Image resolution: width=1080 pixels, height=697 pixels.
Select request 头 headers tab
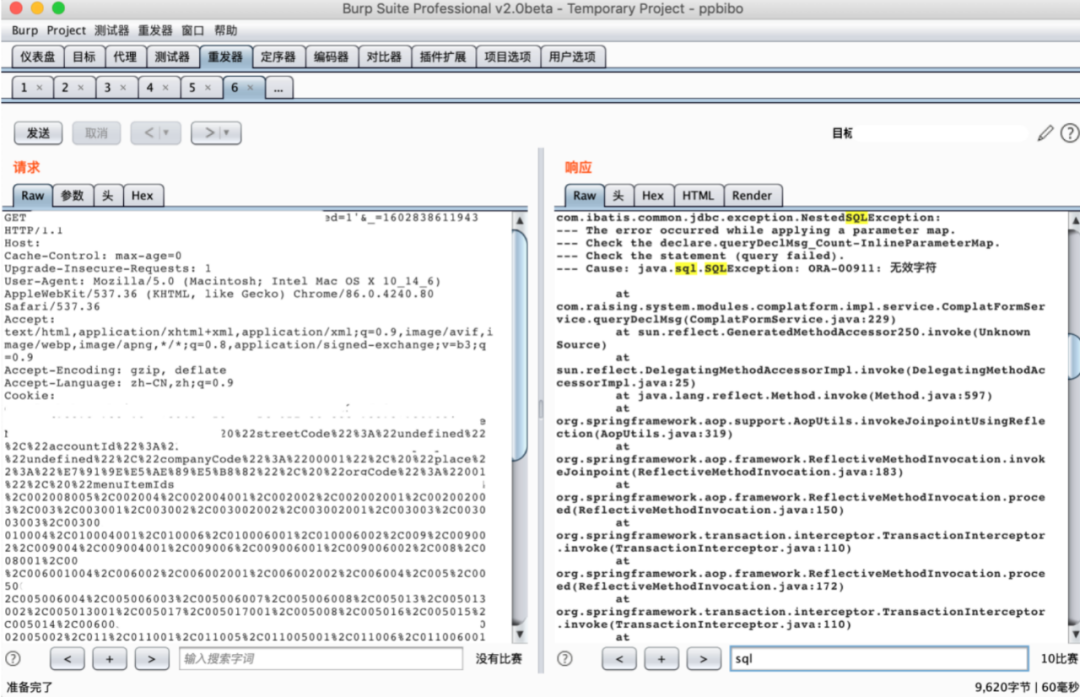point(108,196)
